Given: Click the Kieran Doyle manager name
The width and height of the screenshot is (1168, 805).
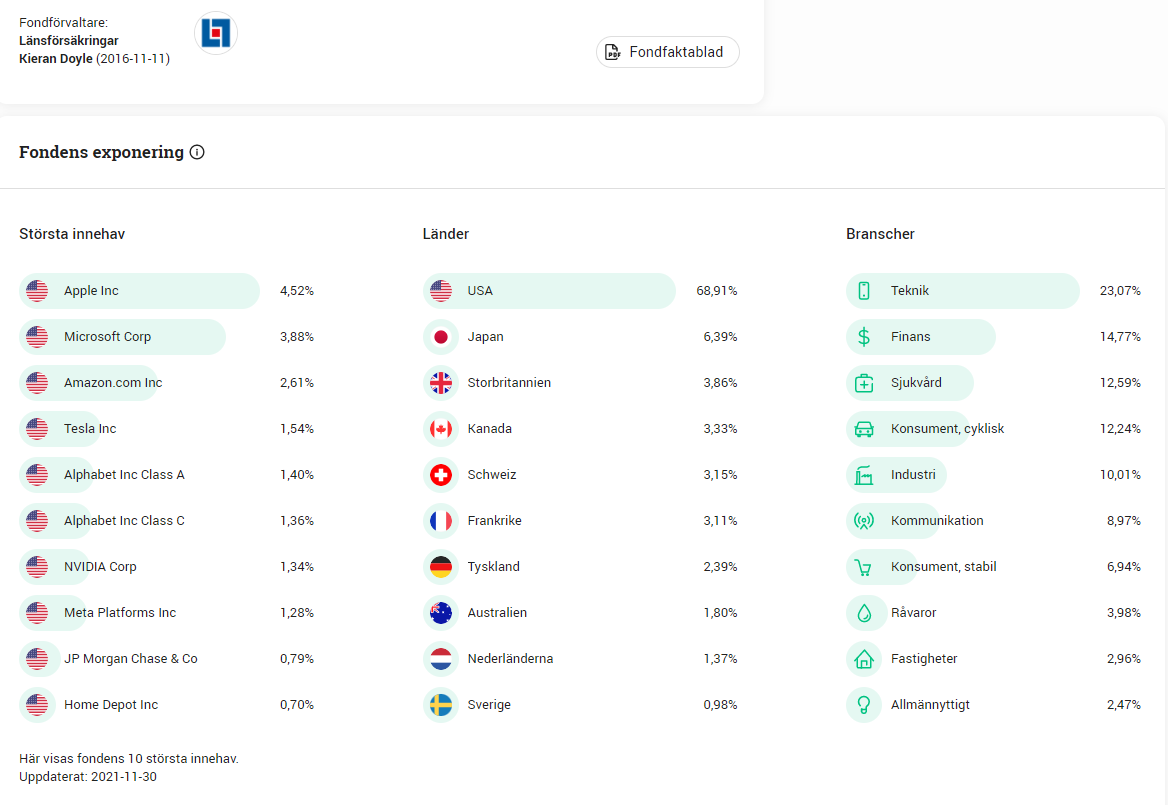Looking at the screenshot, I should pos(56,59).
